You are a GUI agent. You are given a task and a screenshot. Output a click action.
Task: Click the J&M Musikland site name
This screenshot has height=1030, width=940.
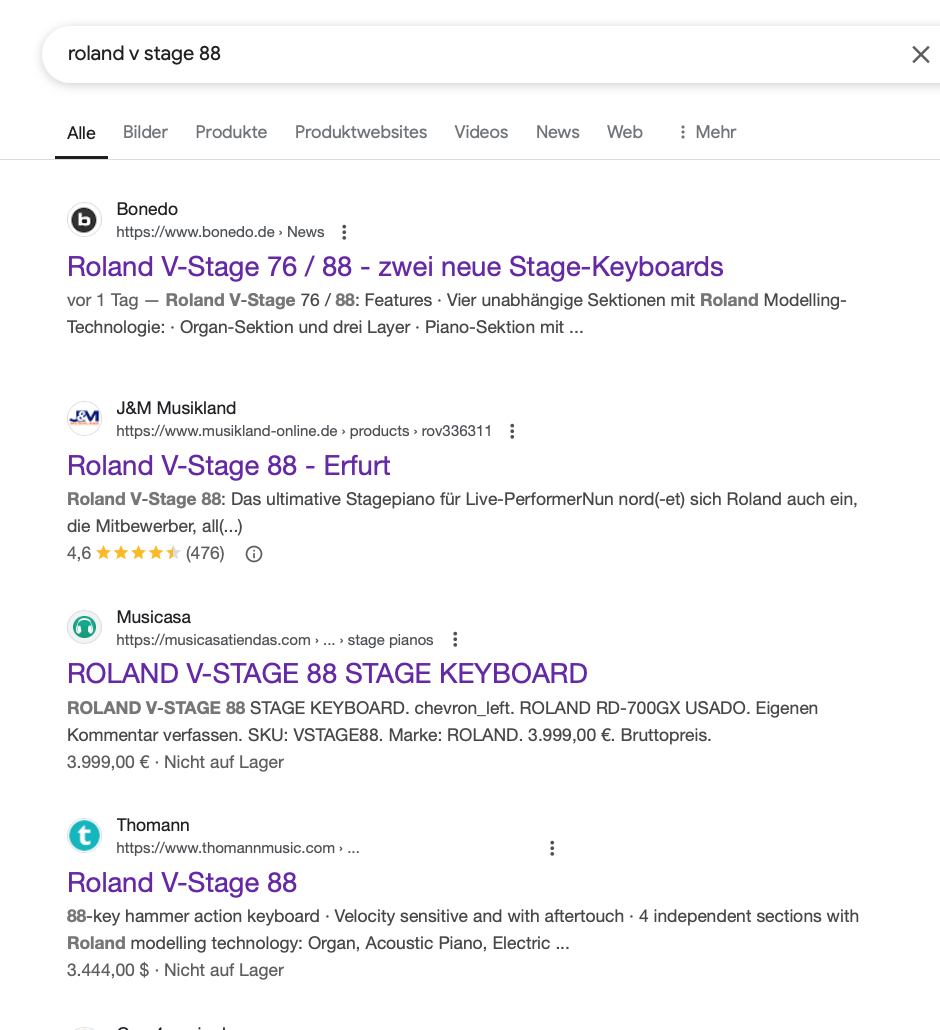[176, 408]
